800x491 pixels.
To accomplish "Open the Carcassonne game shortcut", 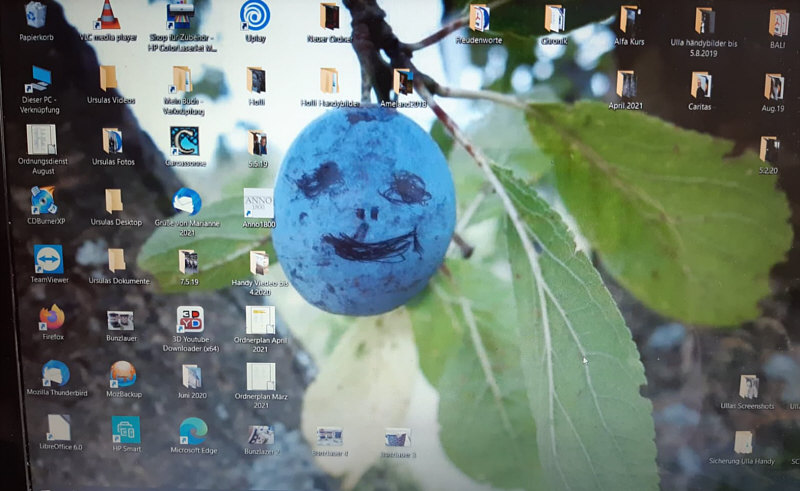I will [184, 140].
